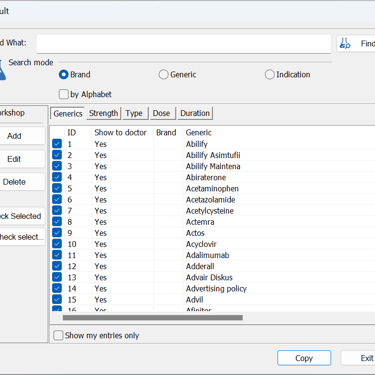
Task: Sort by the ID column header
Action: pos(72,133)
